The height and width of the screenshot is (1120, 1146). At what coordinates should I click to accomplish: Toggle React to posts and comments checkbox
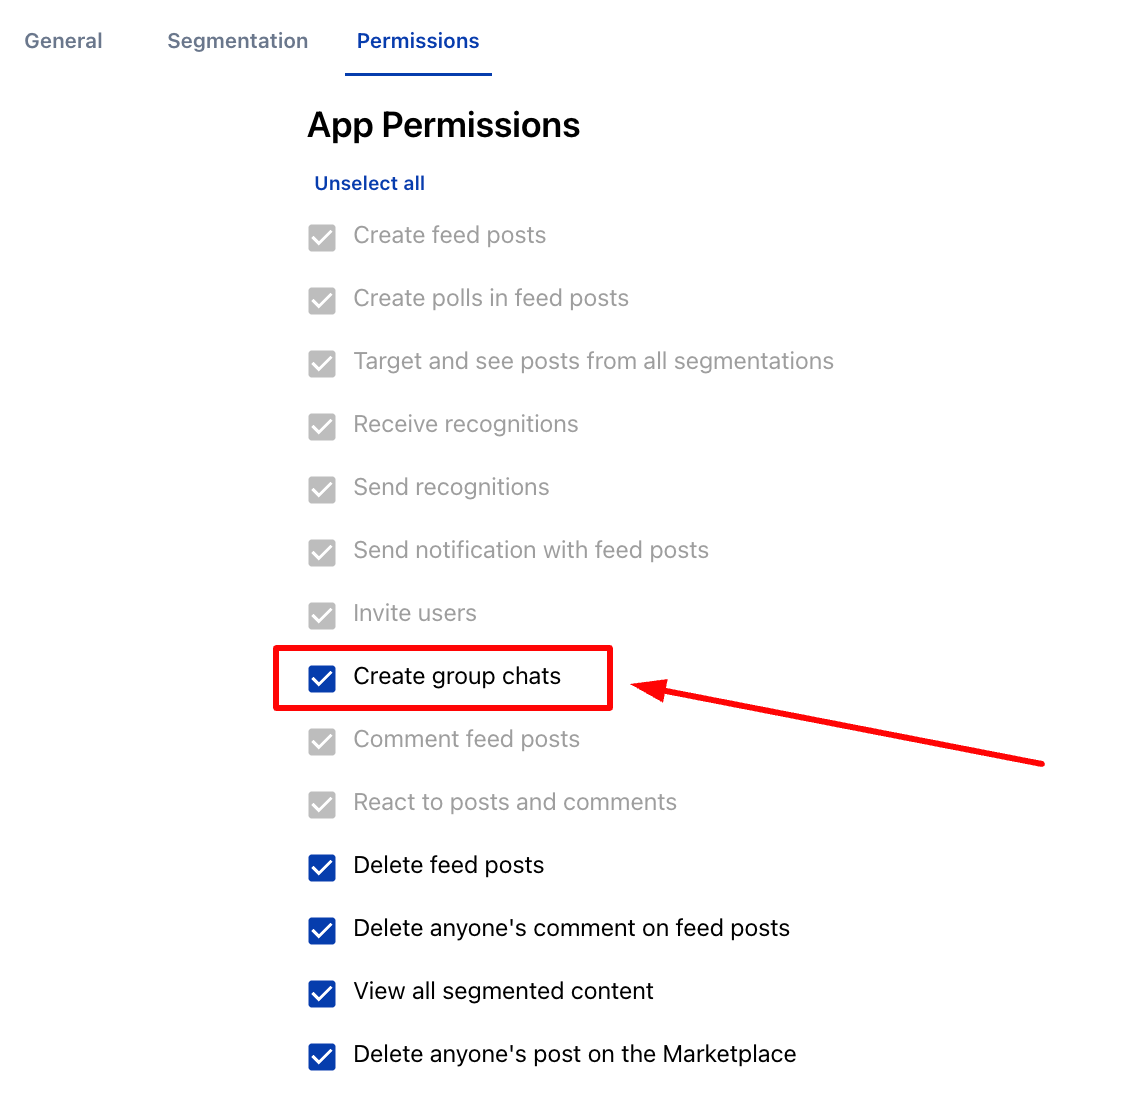pyautogui.click(x=322, y=804)
